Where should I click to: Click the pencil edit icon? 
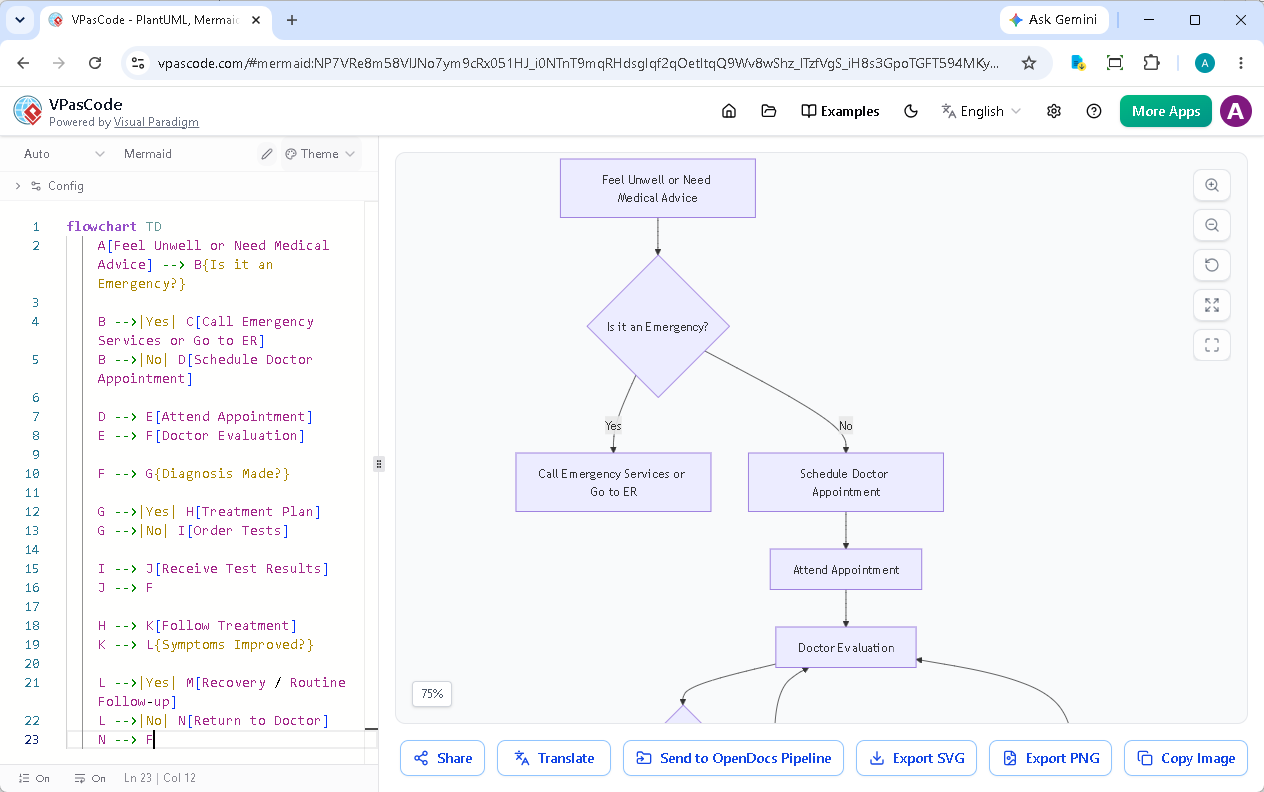267,154
